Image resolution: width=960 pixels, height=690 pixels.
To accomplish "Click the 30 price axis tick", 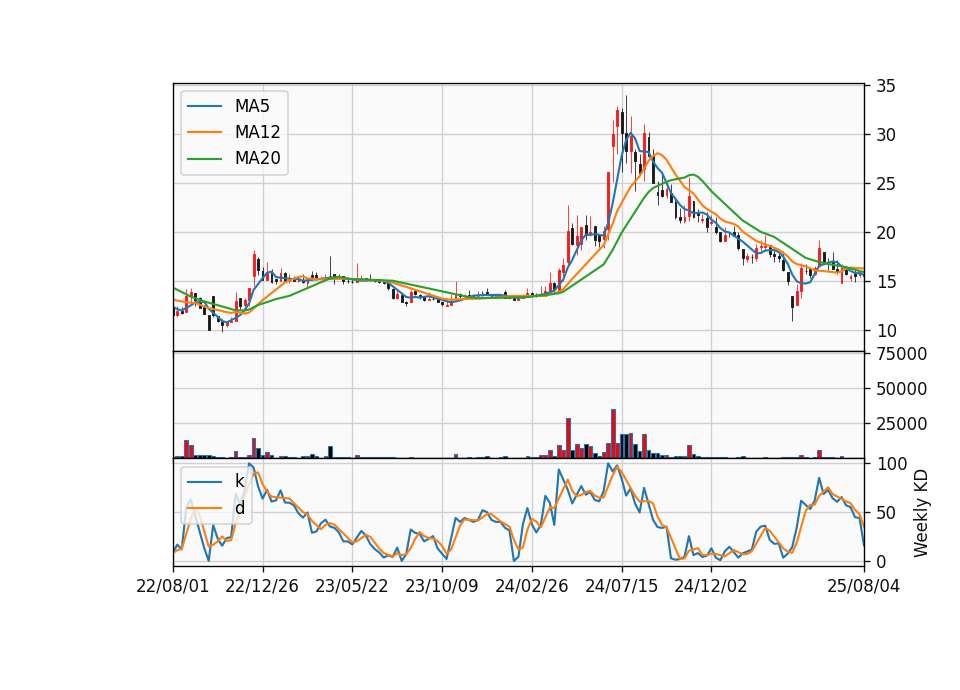I will (886, 135).
